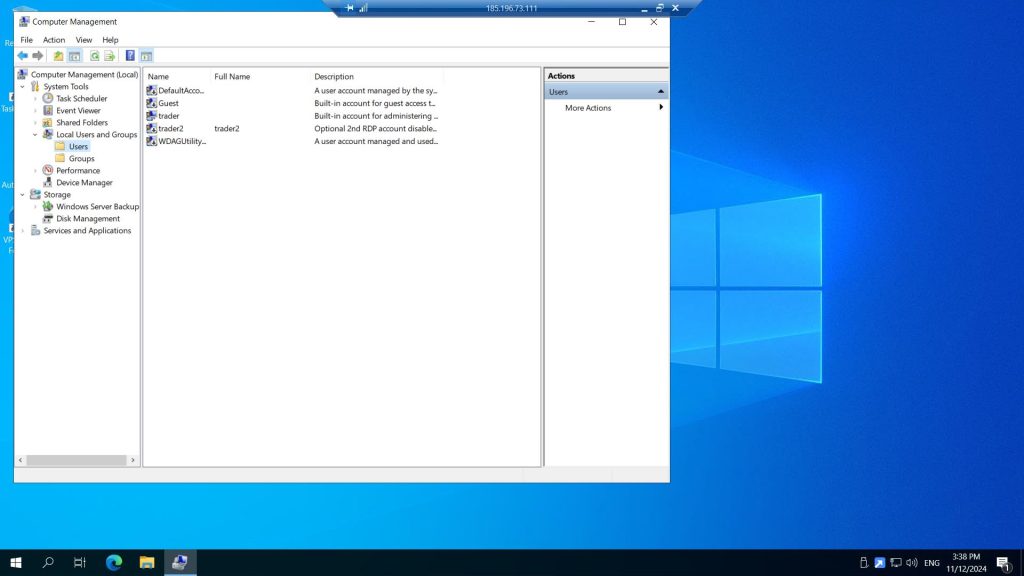This screenshot has width=1024, height=576.
Task: Open Microsoft Edge from the taskbar
Action: 114,563
